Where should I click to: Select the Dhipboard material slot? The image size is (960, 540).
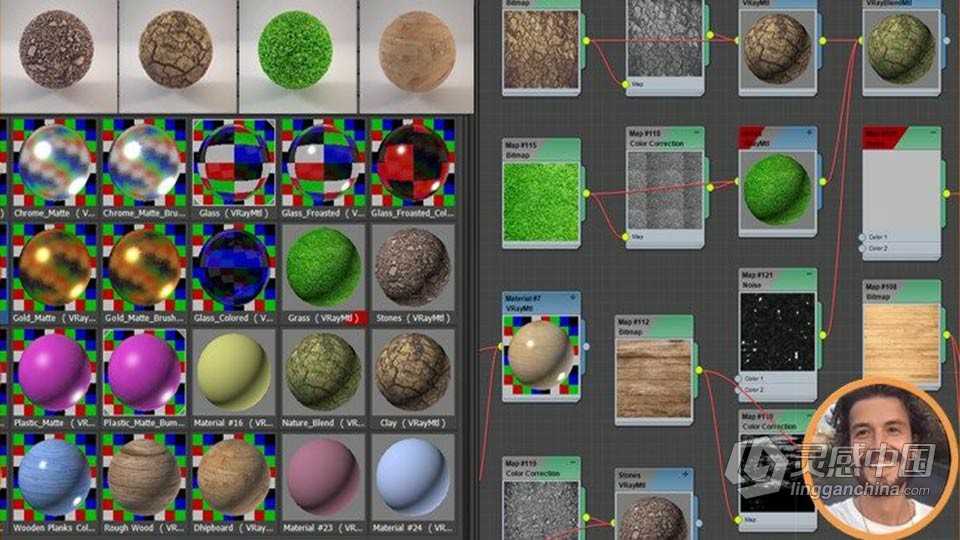233,484
